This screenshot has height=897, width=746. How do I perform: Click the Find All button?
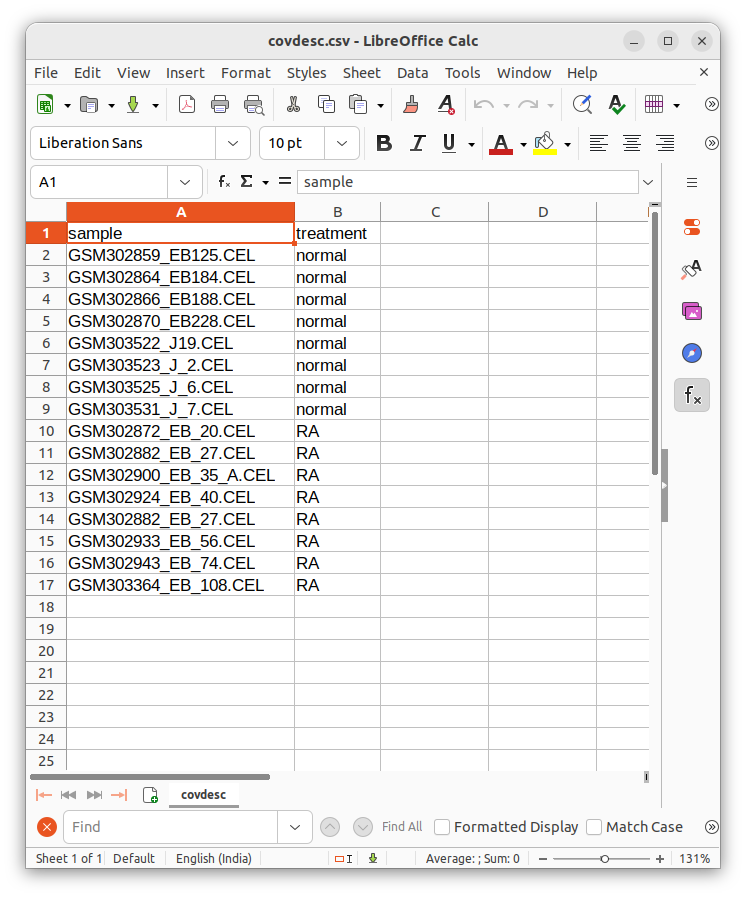(x=402, y=827)
